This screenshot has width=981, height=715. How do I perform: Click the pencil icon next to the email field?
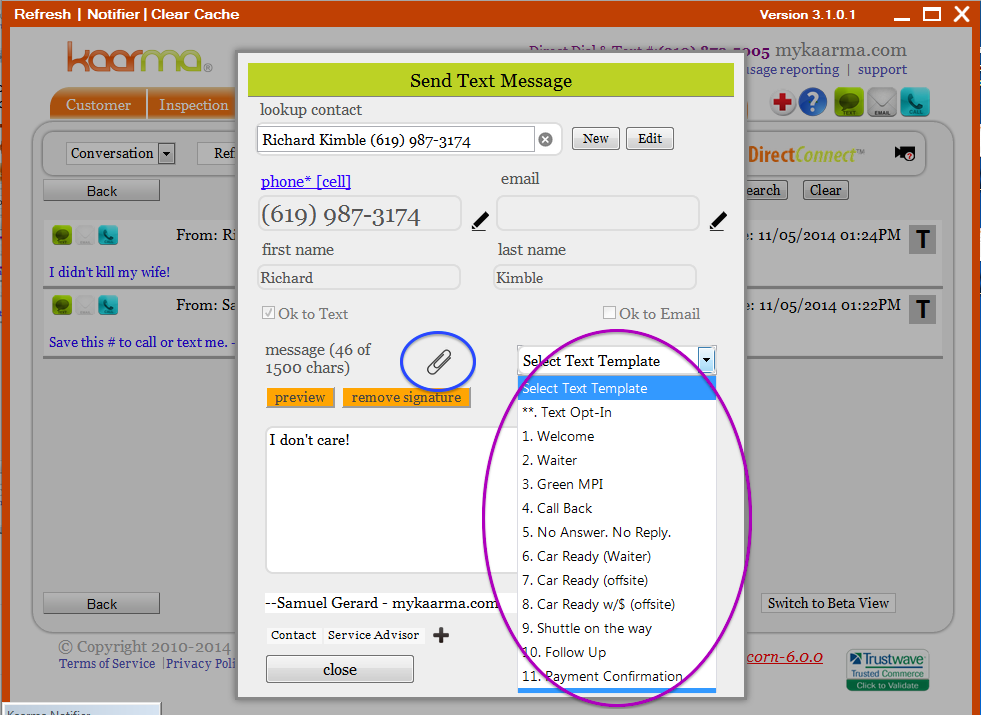(x=718, y=221)
